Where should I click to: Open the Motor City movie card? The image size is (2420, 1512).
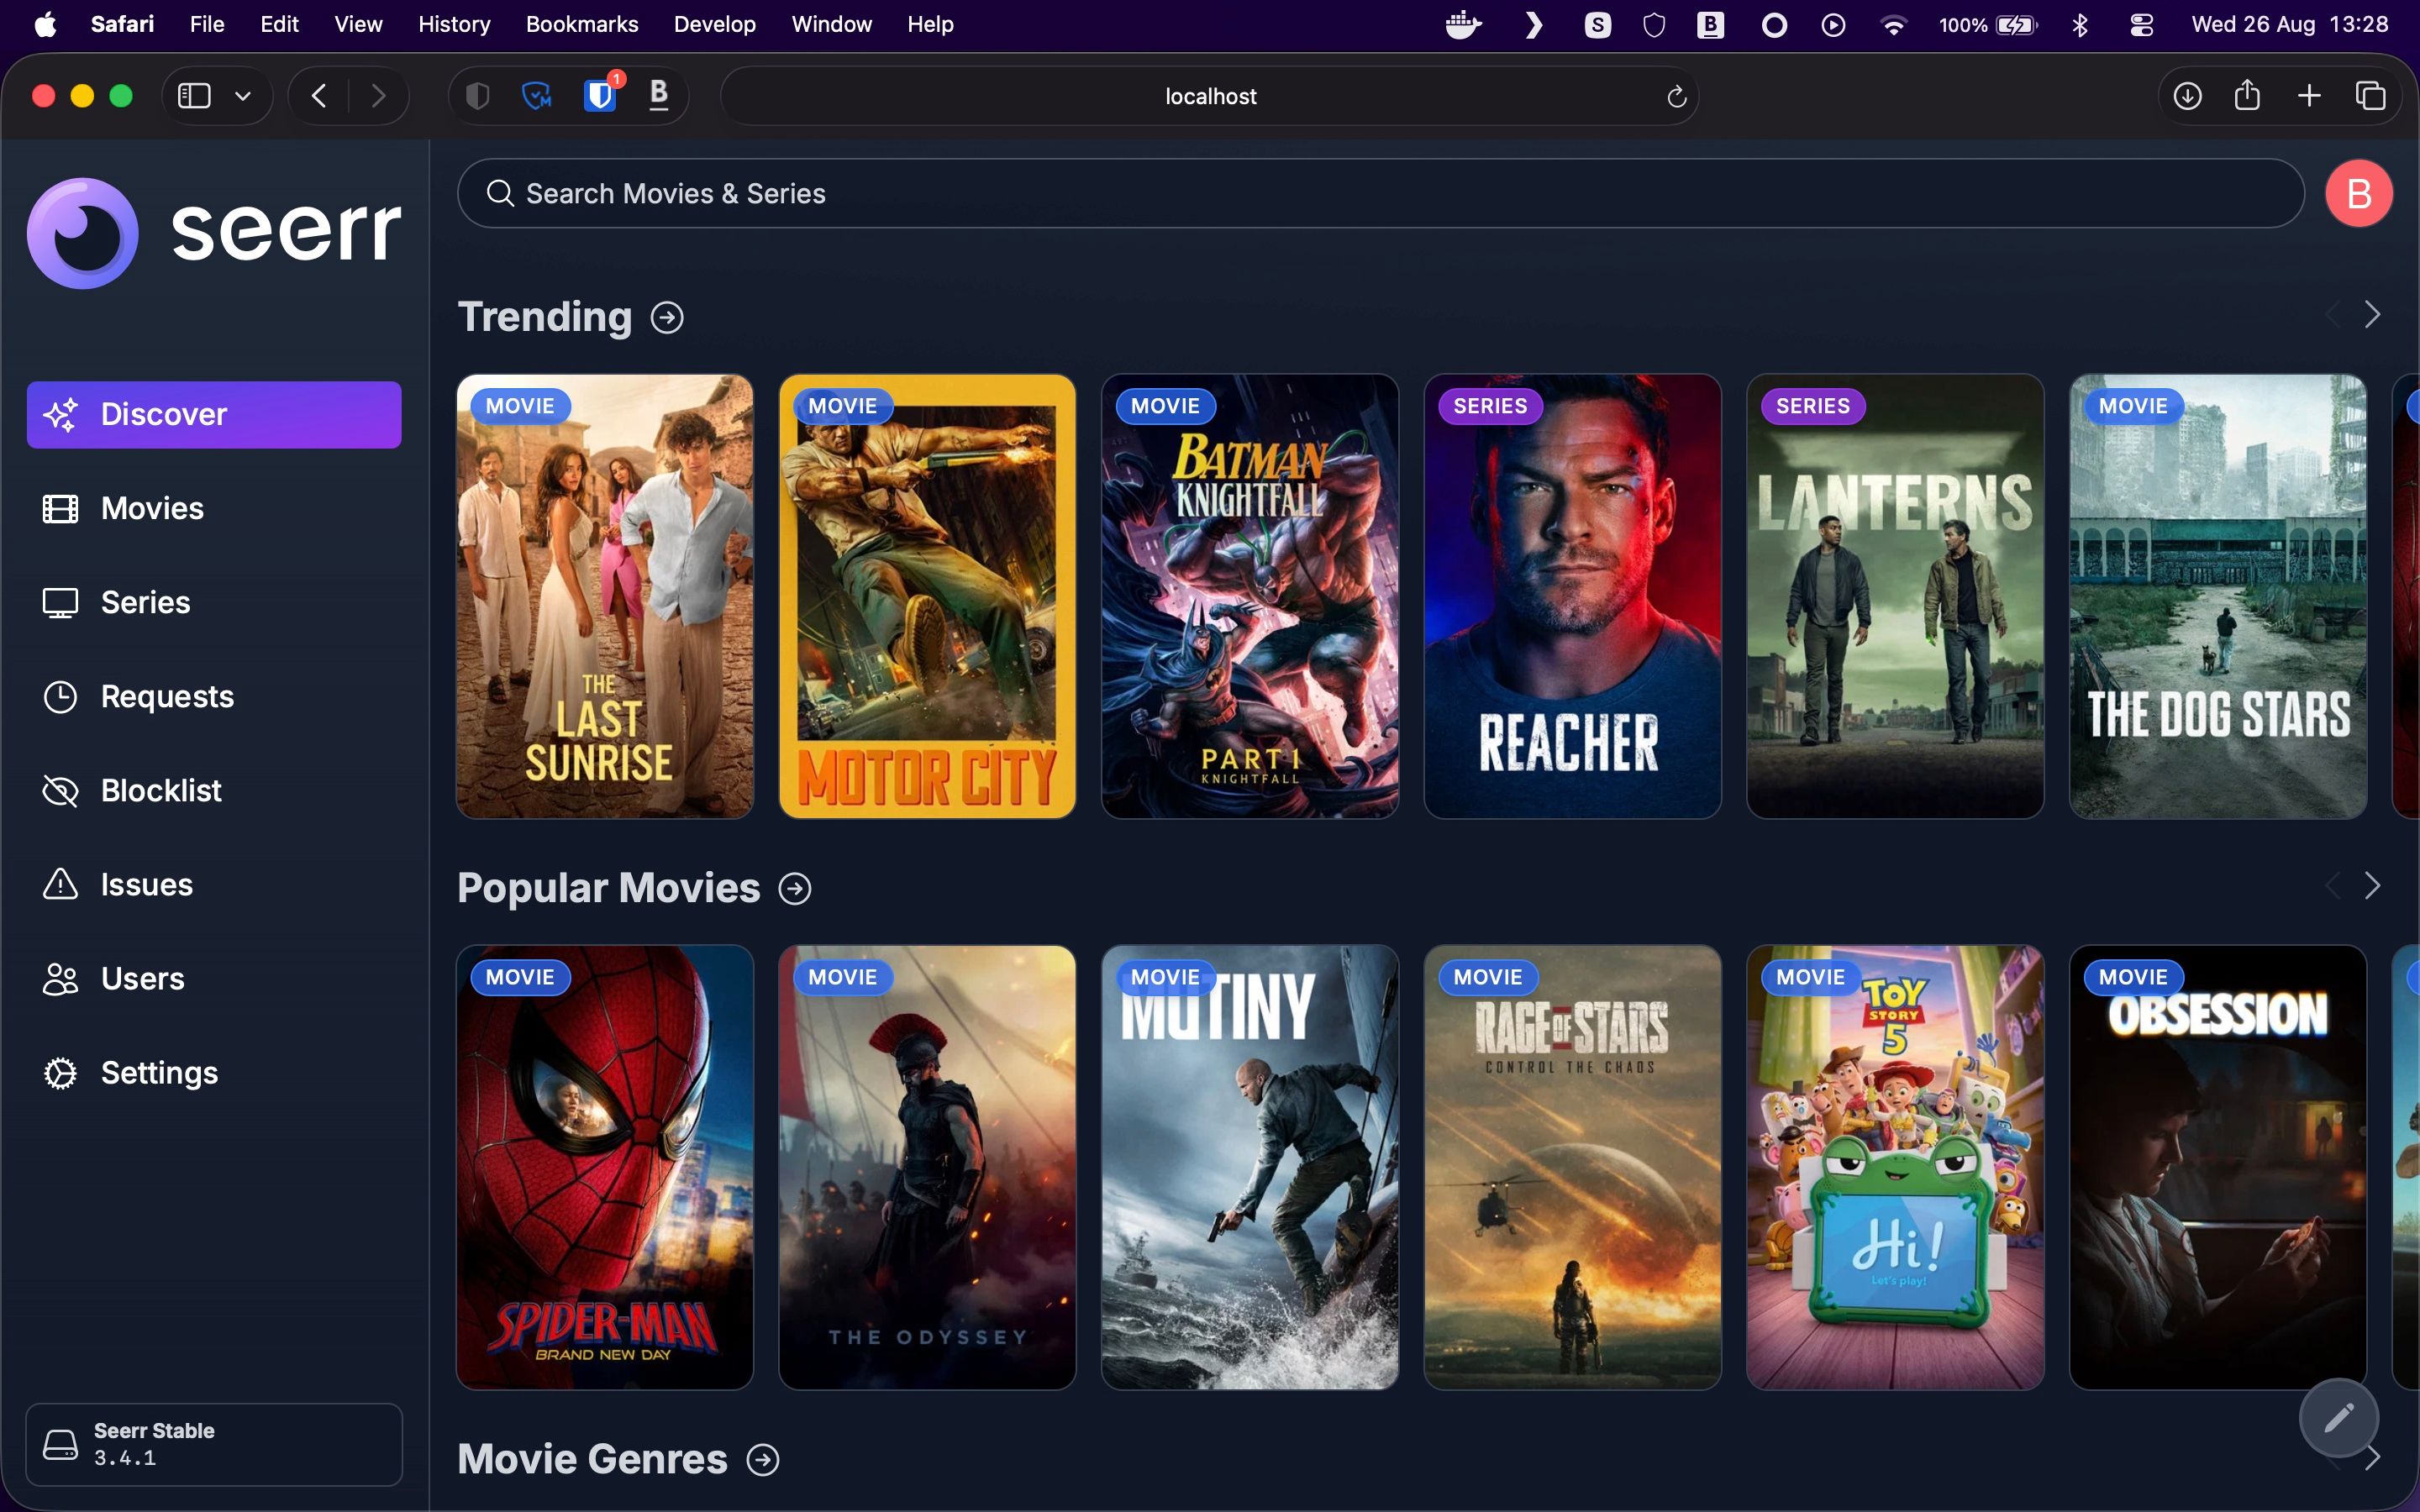[927, 596]
